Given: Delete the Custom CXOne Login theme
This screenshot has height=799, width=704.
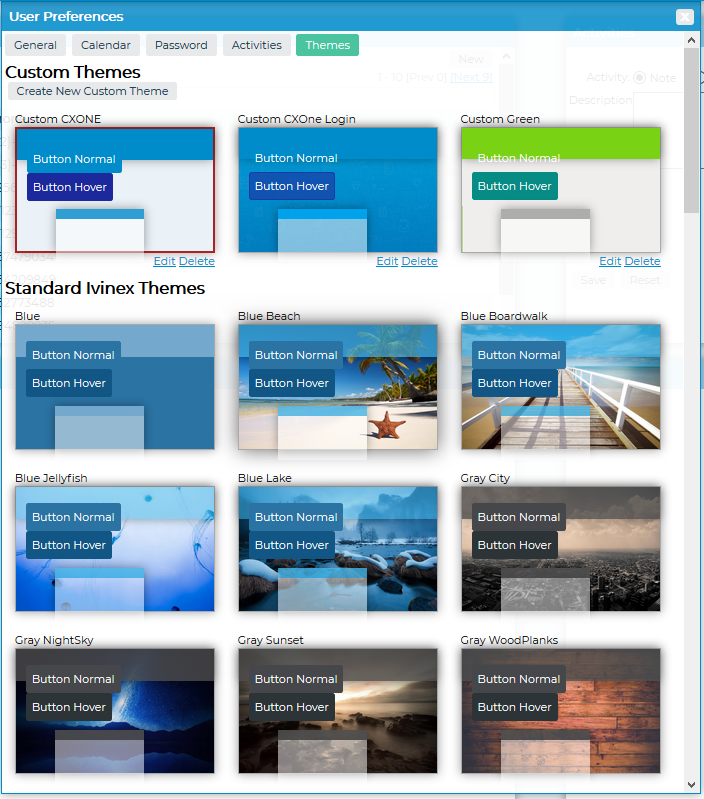Looking at the screenshot, I should point(419,261).
